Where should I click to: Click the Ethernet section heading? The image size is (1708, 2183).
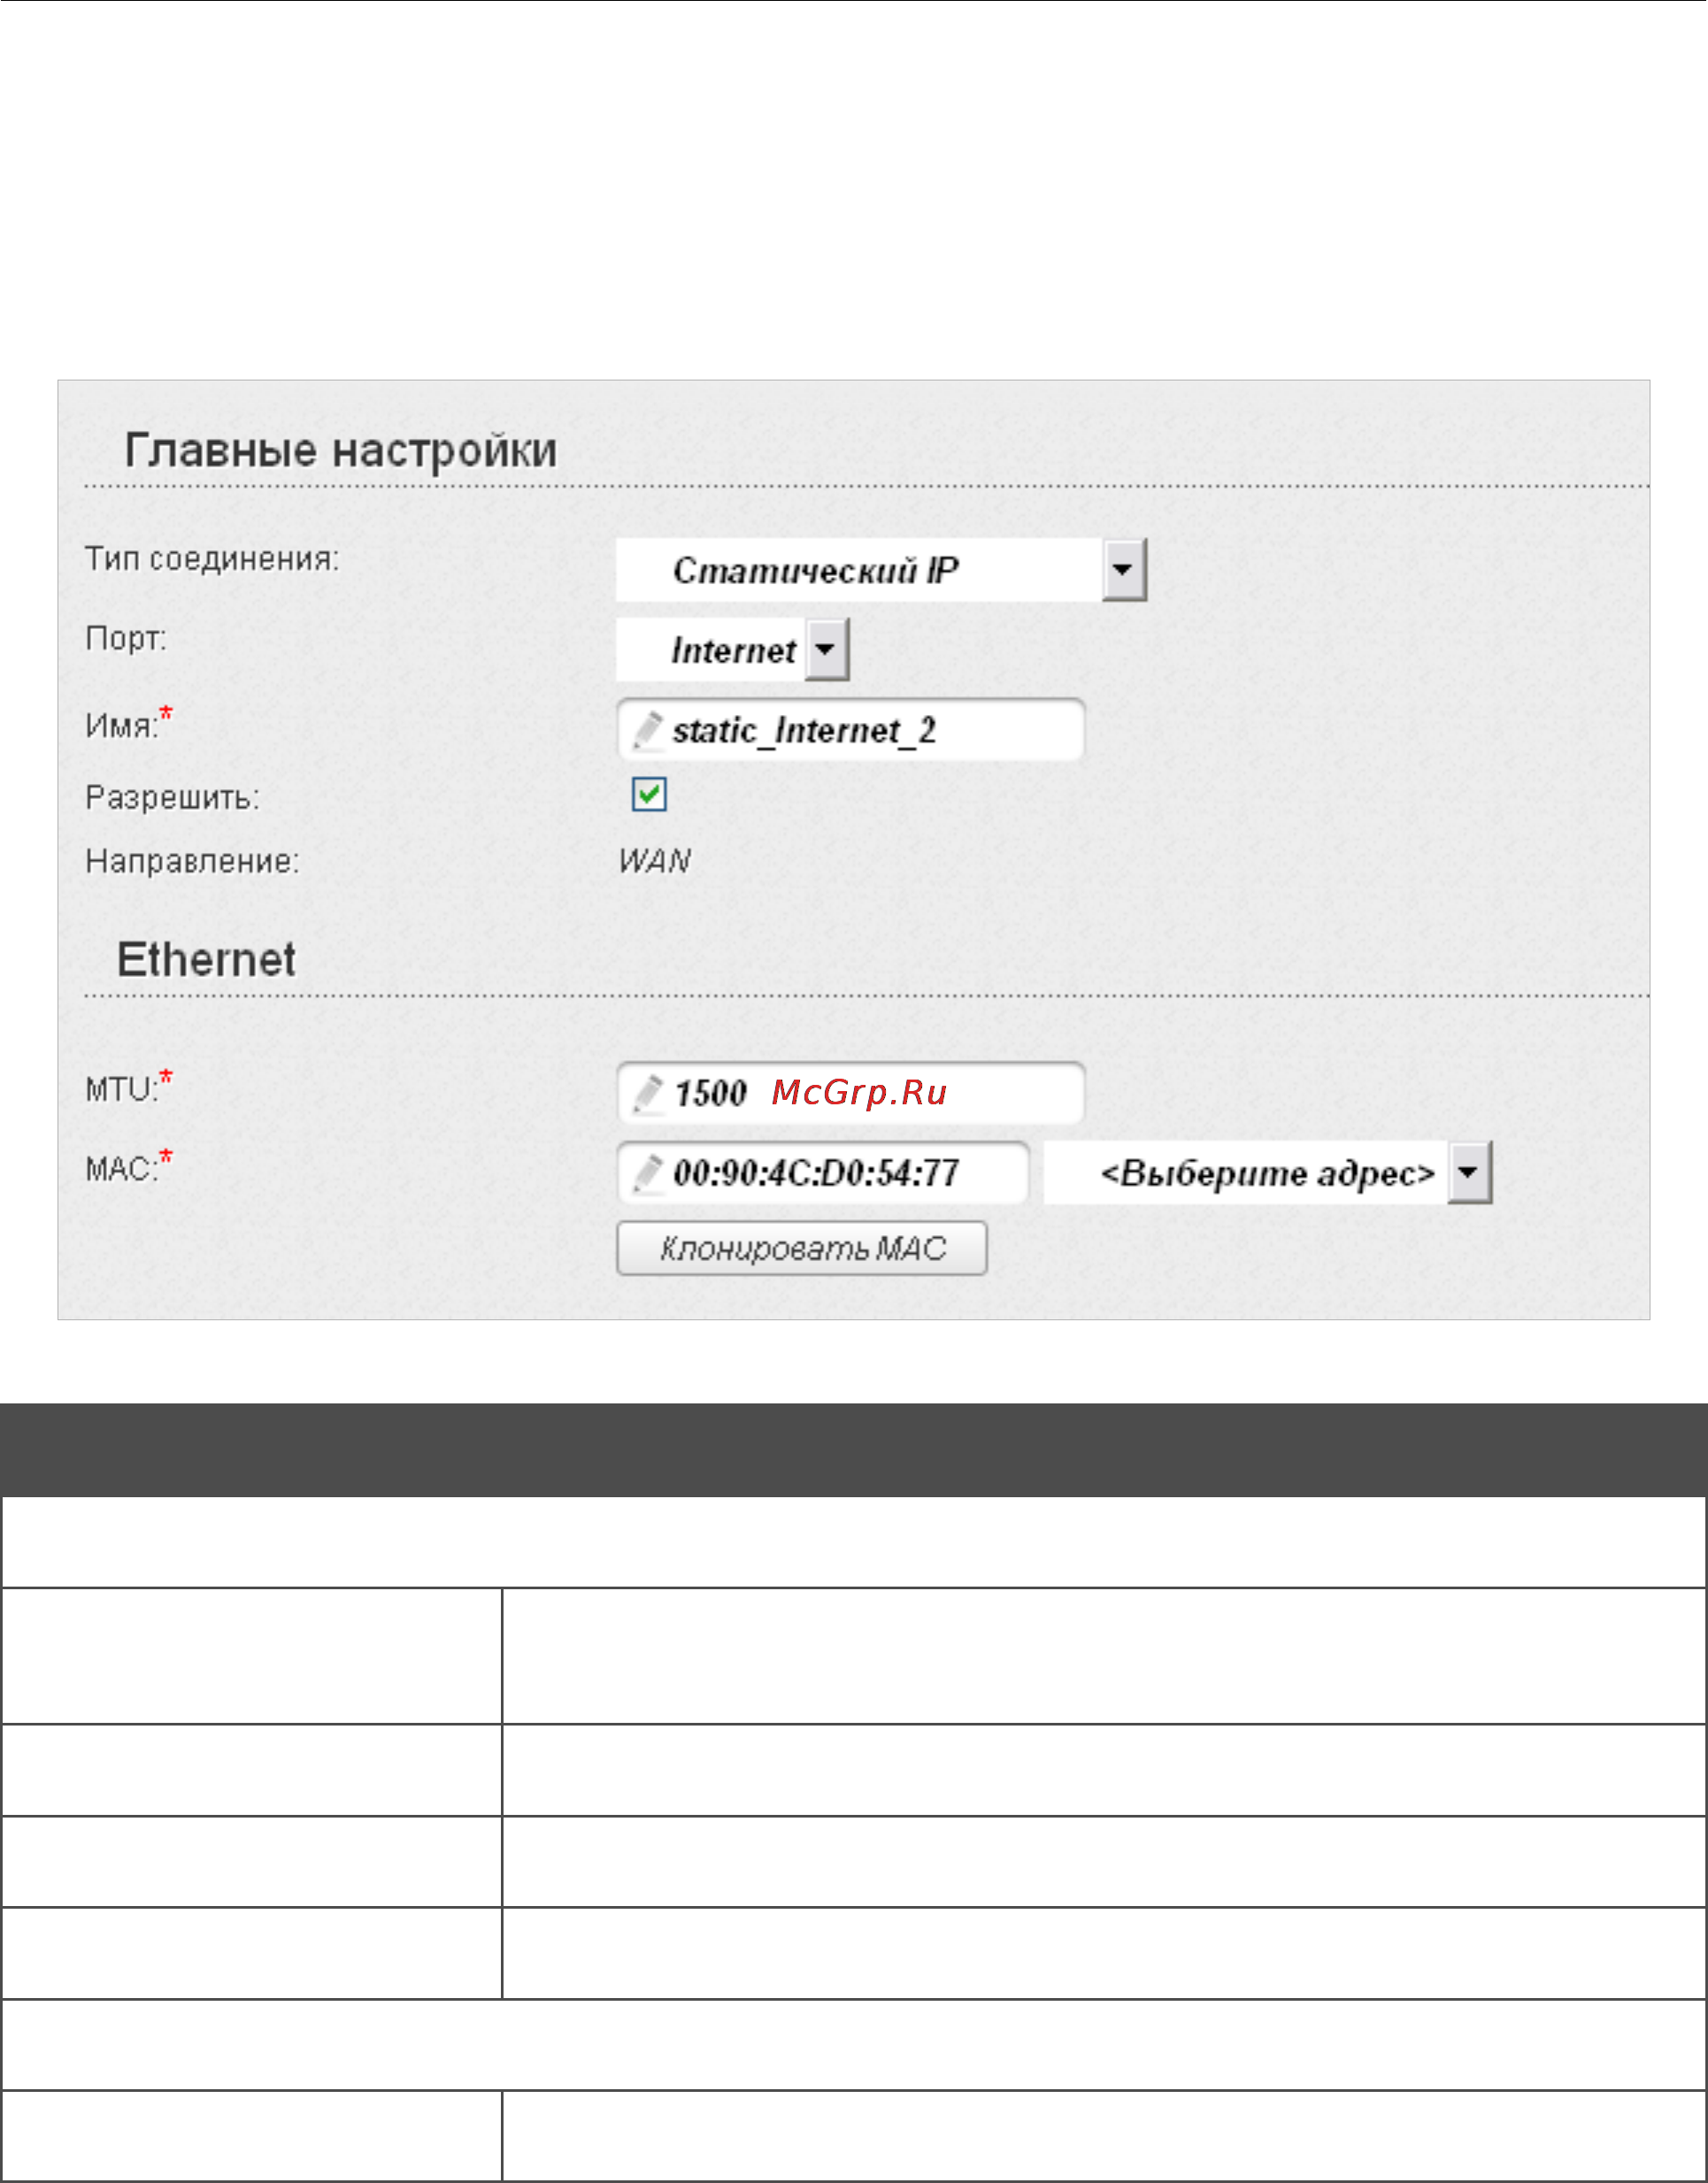pos(206,960)
